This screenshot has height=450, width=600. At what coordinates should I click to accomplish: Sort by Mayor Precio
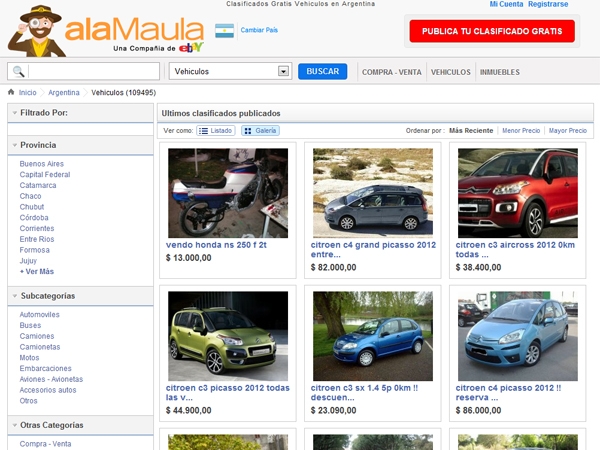point(568,130)
